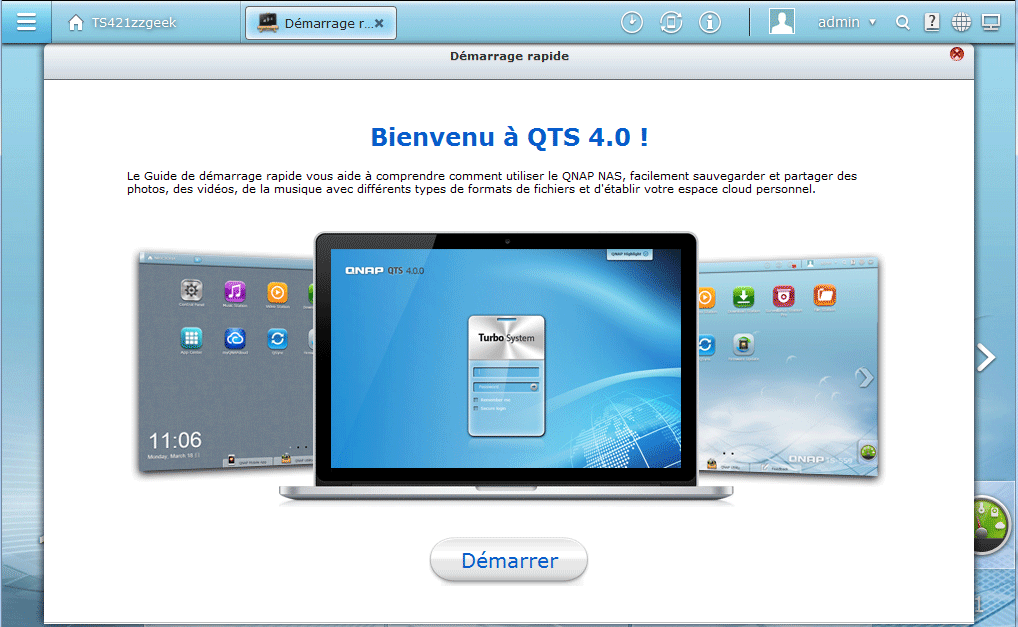The height and width of the screenshot is (627, 1018).
Task: Open the resource monitor gauge widget
Action: [991, 526]
